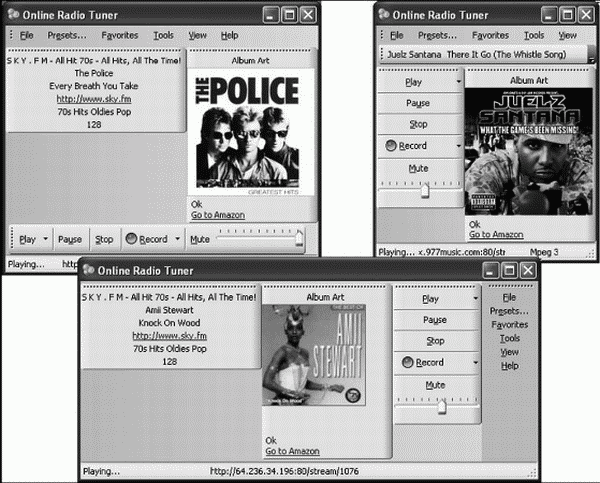Toggle Mute in the top-left window

tap(200, 239)
